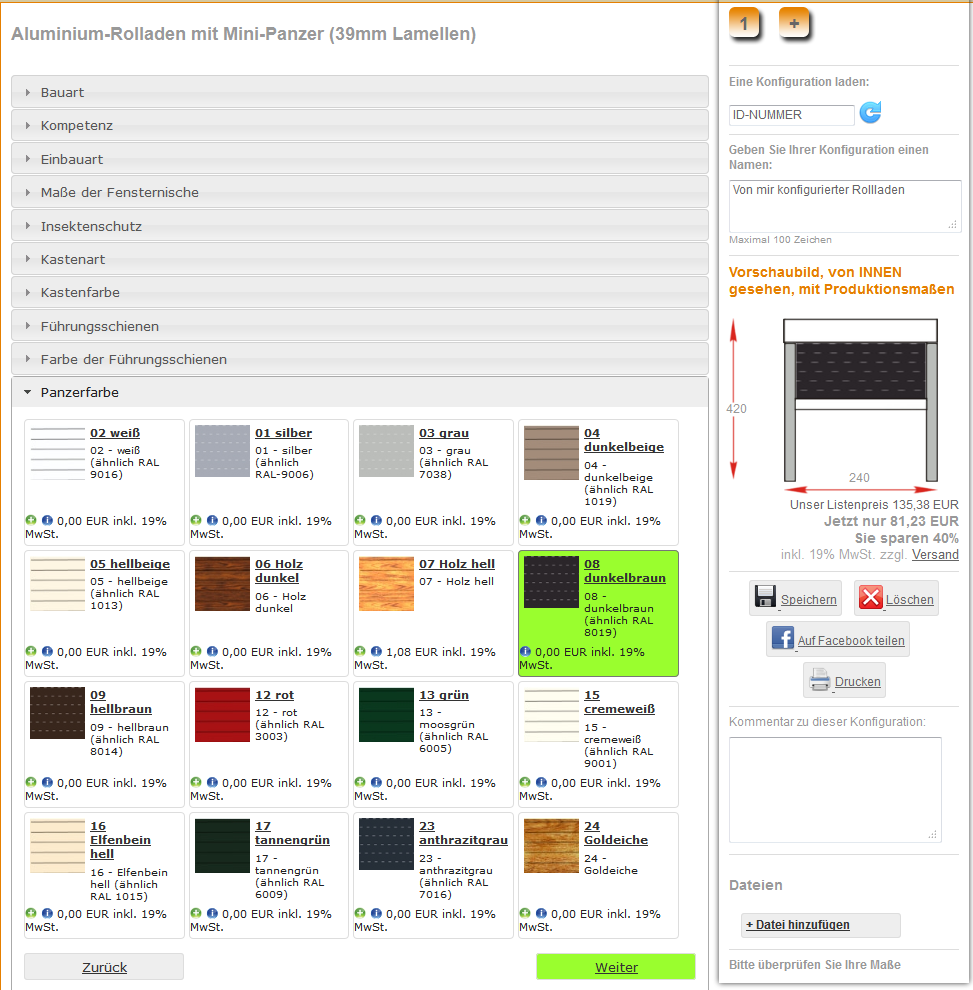Click the reload configuration arrow icon
Image resolution: width=973 pixels, height=990 pixels.
coord(870,113)
